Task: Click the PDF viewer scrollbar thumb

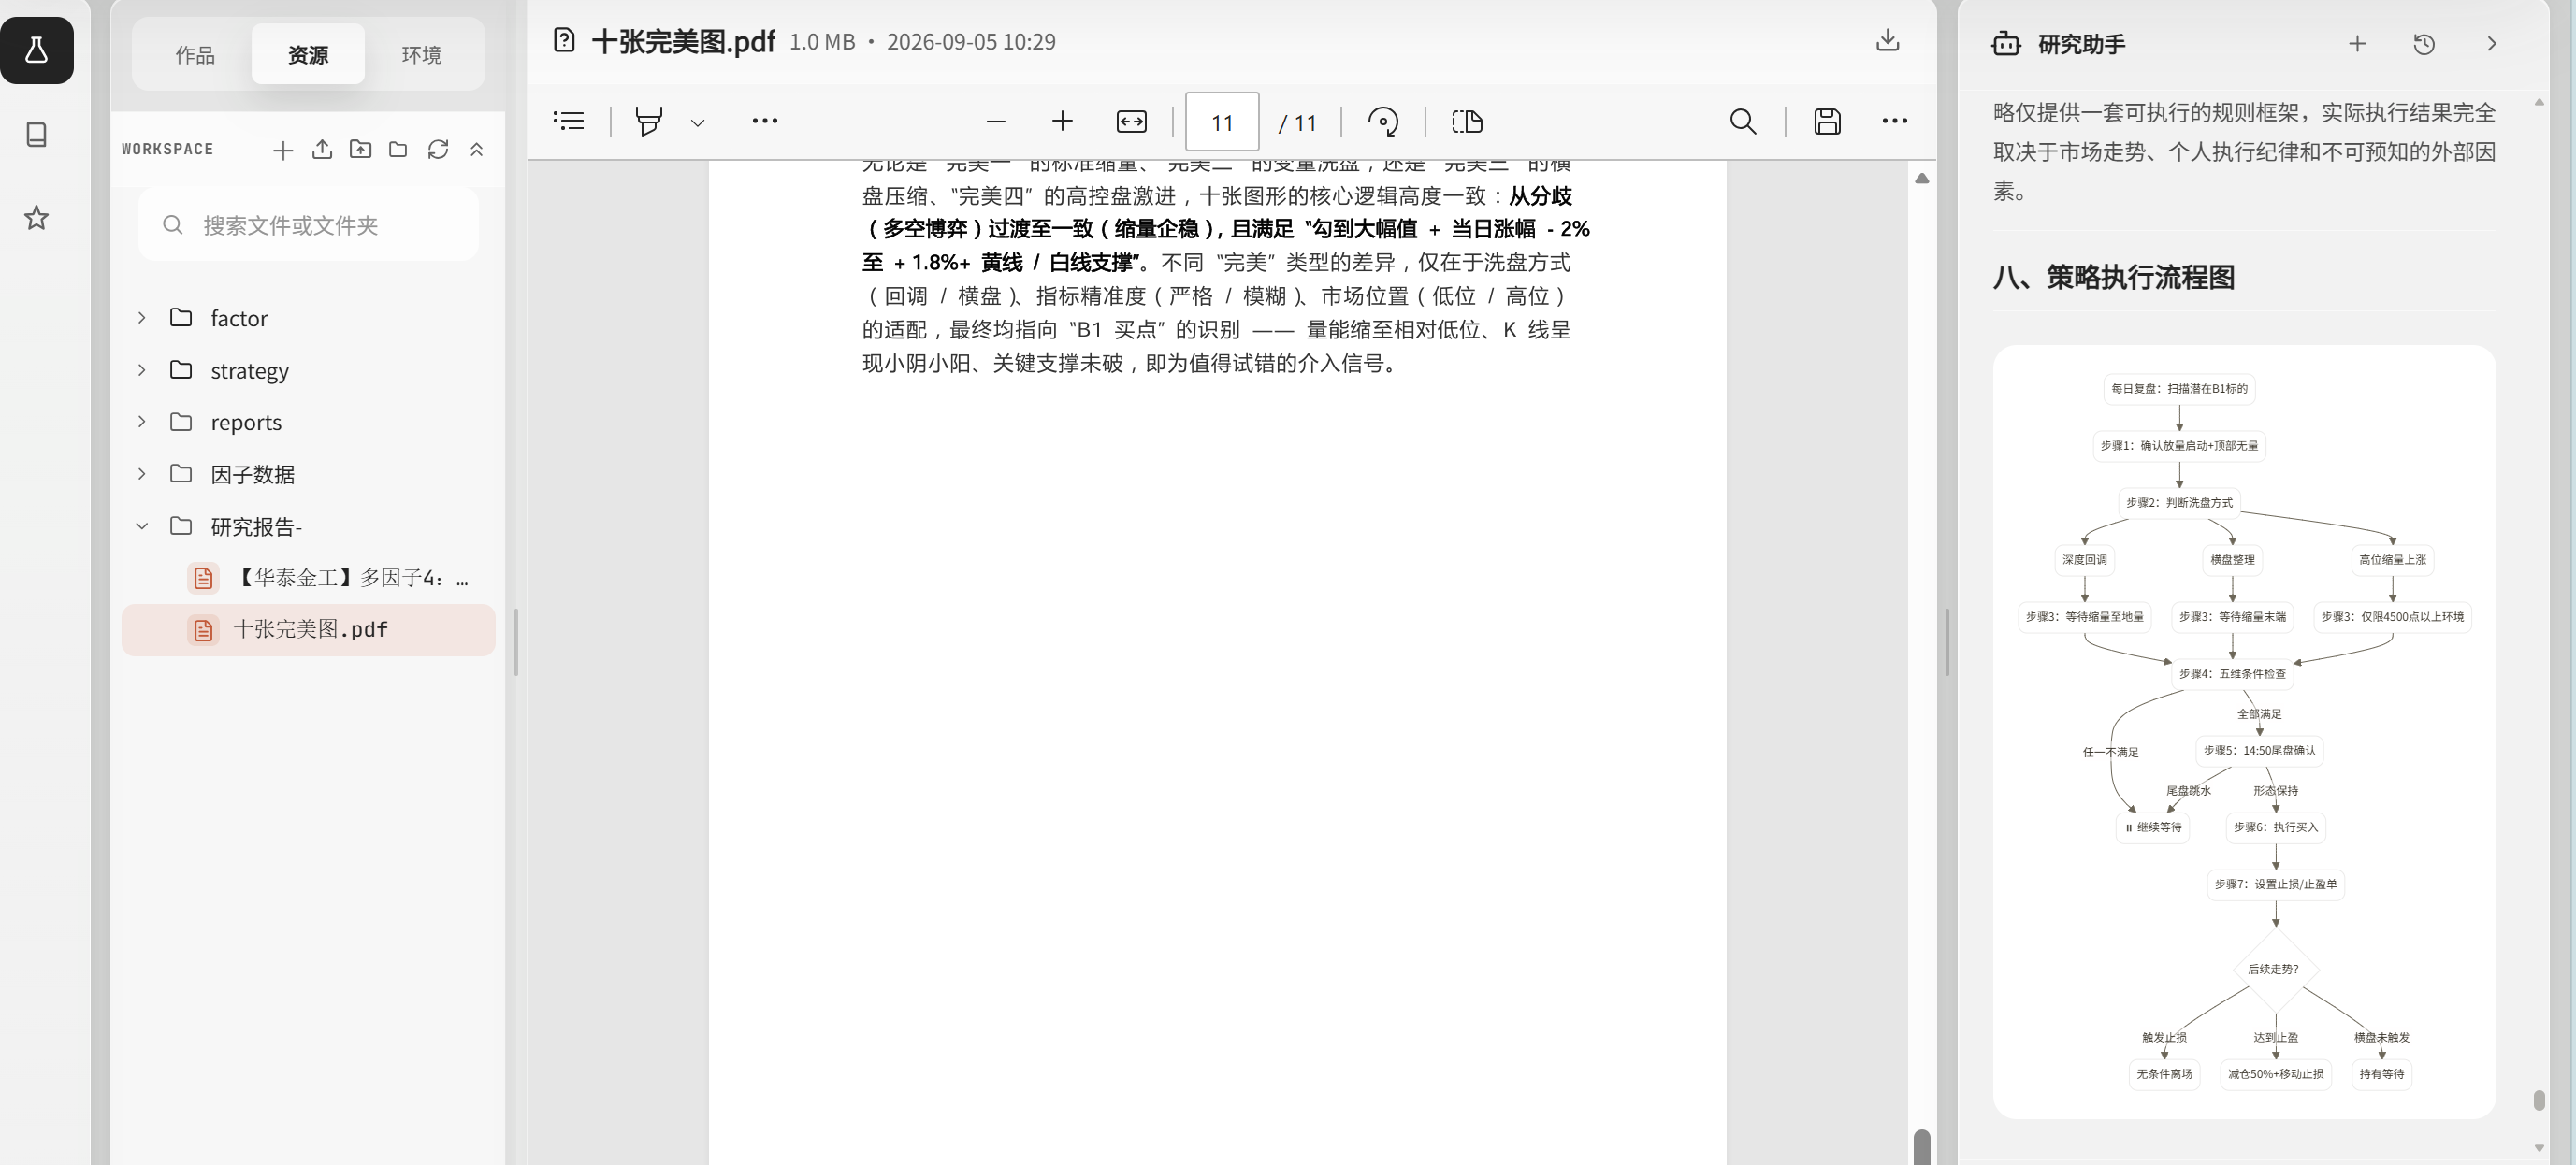Action: pos(1922,1147)
